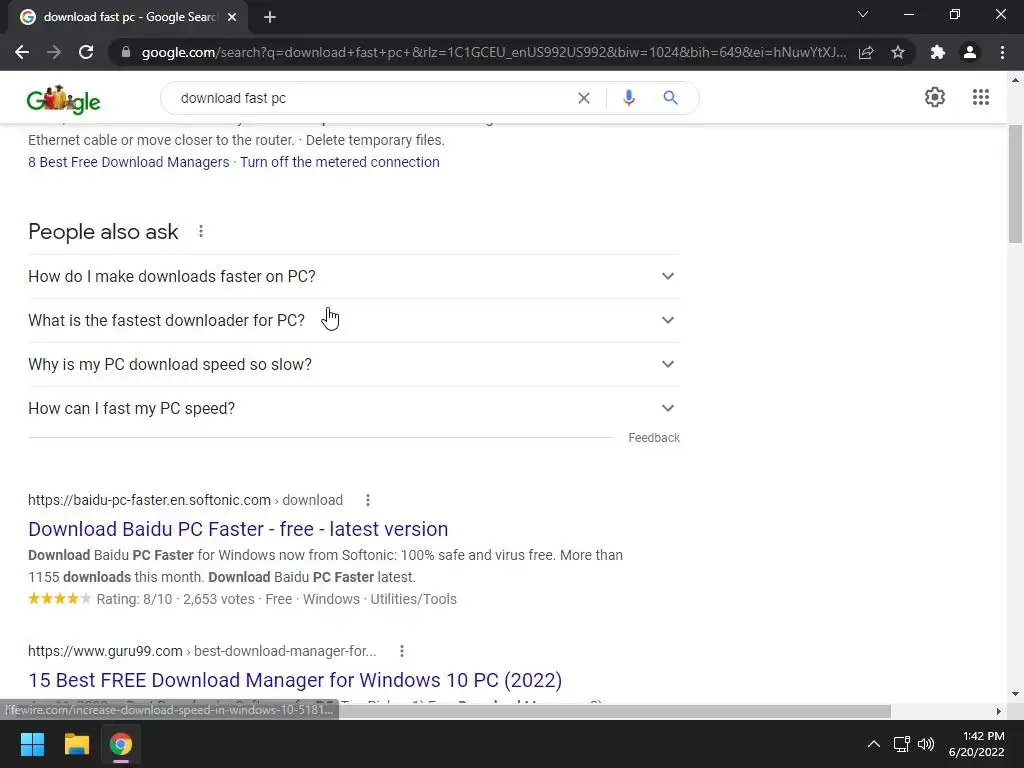Select the 'download fast pc' Google tab

[x=129, y=18]
